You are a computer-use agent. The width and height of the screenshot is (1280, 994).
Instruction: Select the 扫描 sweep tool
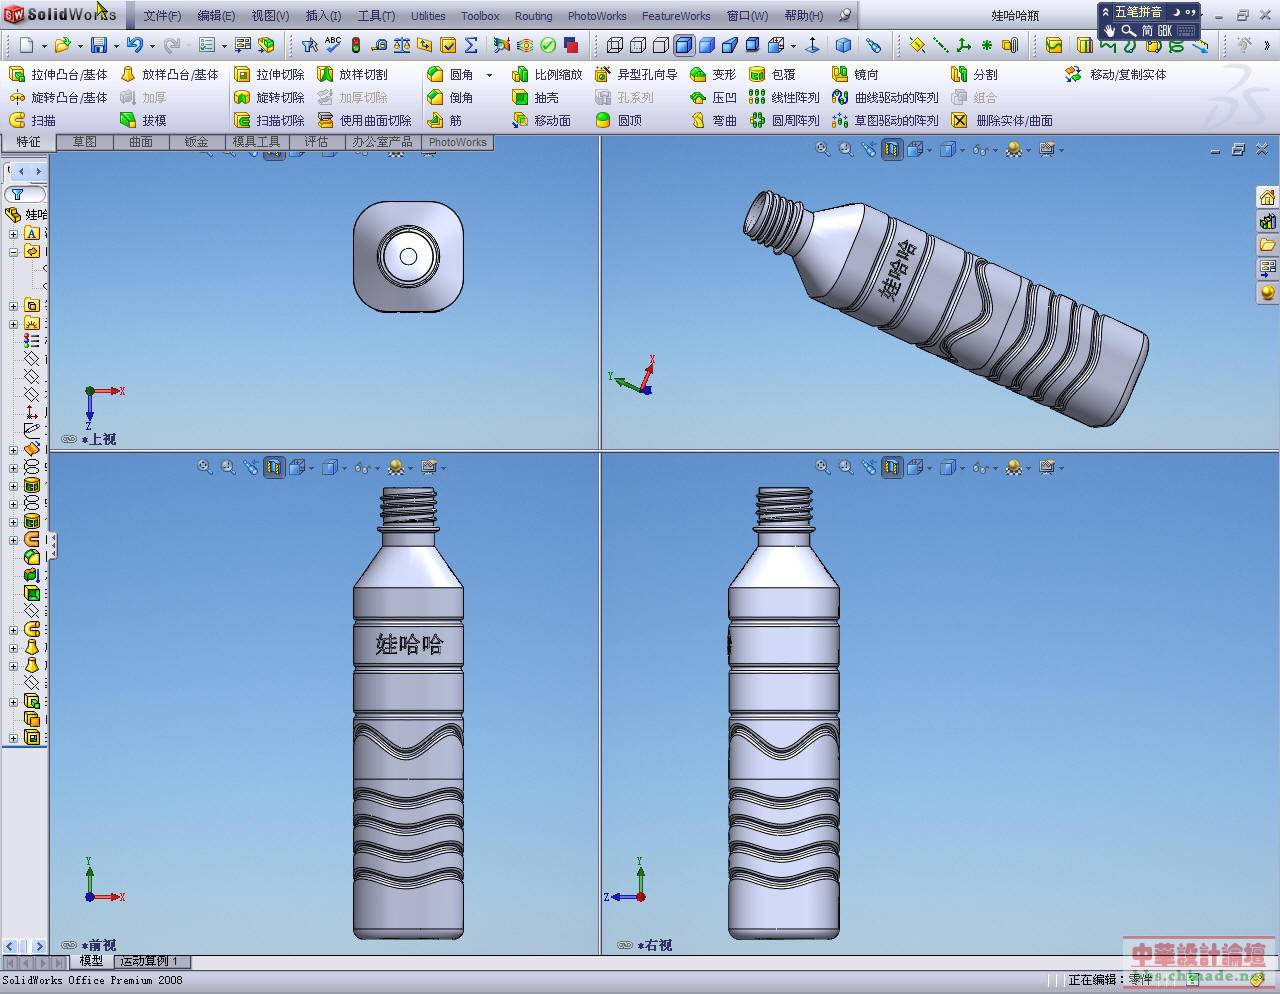coord(33,120)
